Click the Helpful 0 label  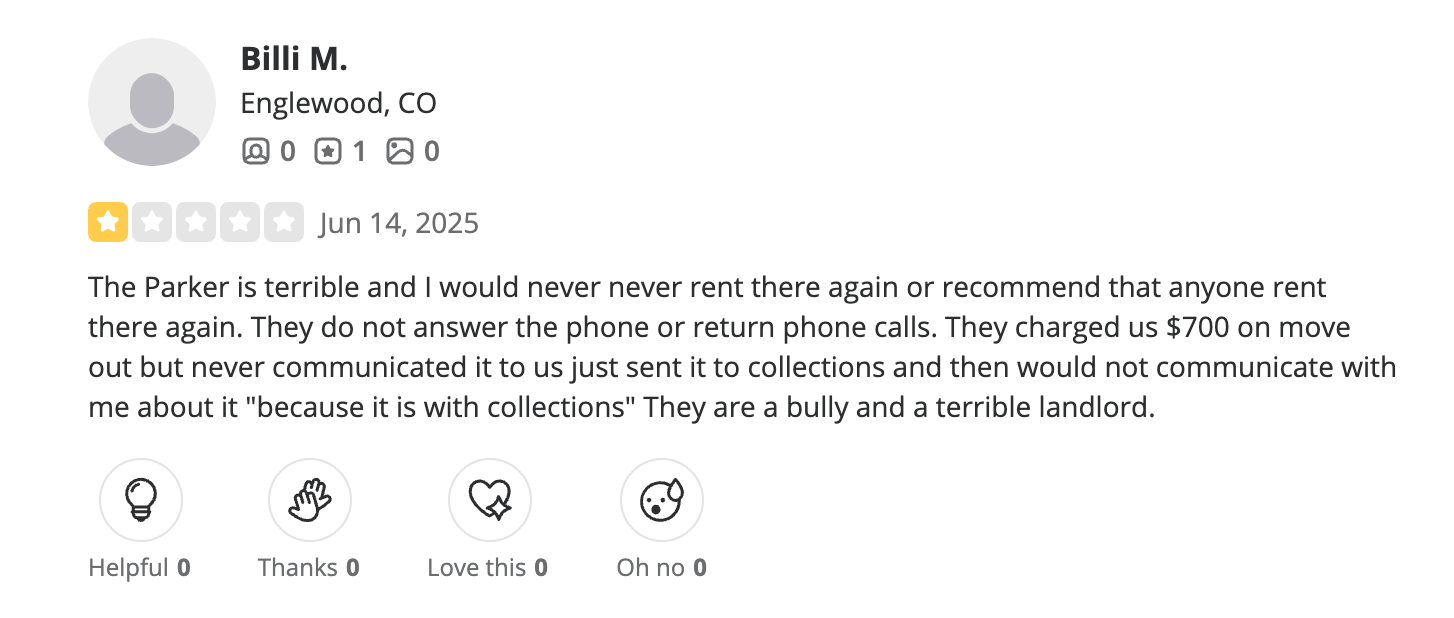pyautogui.click(x=140, y=568)
